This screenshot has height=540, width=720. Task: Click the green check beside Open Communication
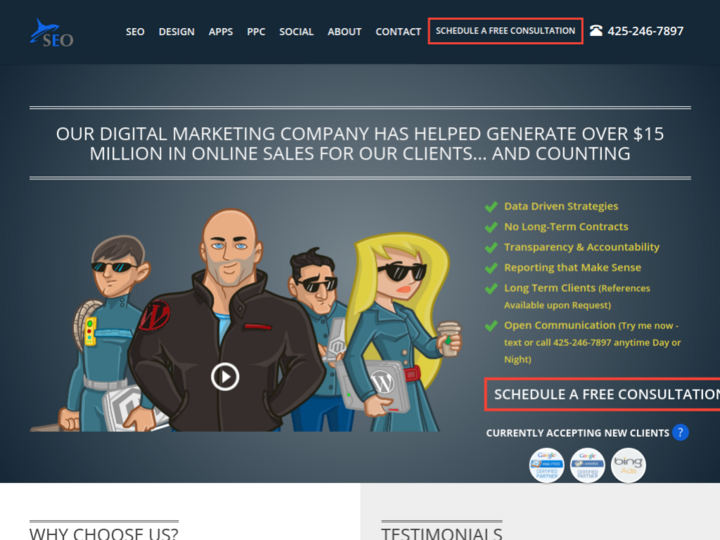click(x=491, y=326)
